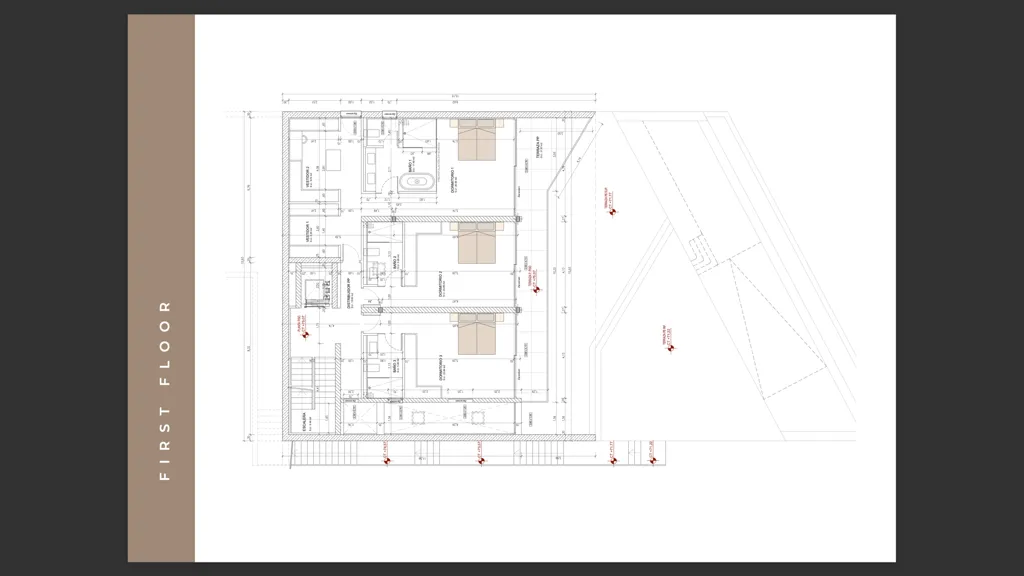This screenshot has height=576, width=1024.
Task: Click the FIRST FLOOR sidebar title
Action: pyautogui.click(x=165, y=391)
